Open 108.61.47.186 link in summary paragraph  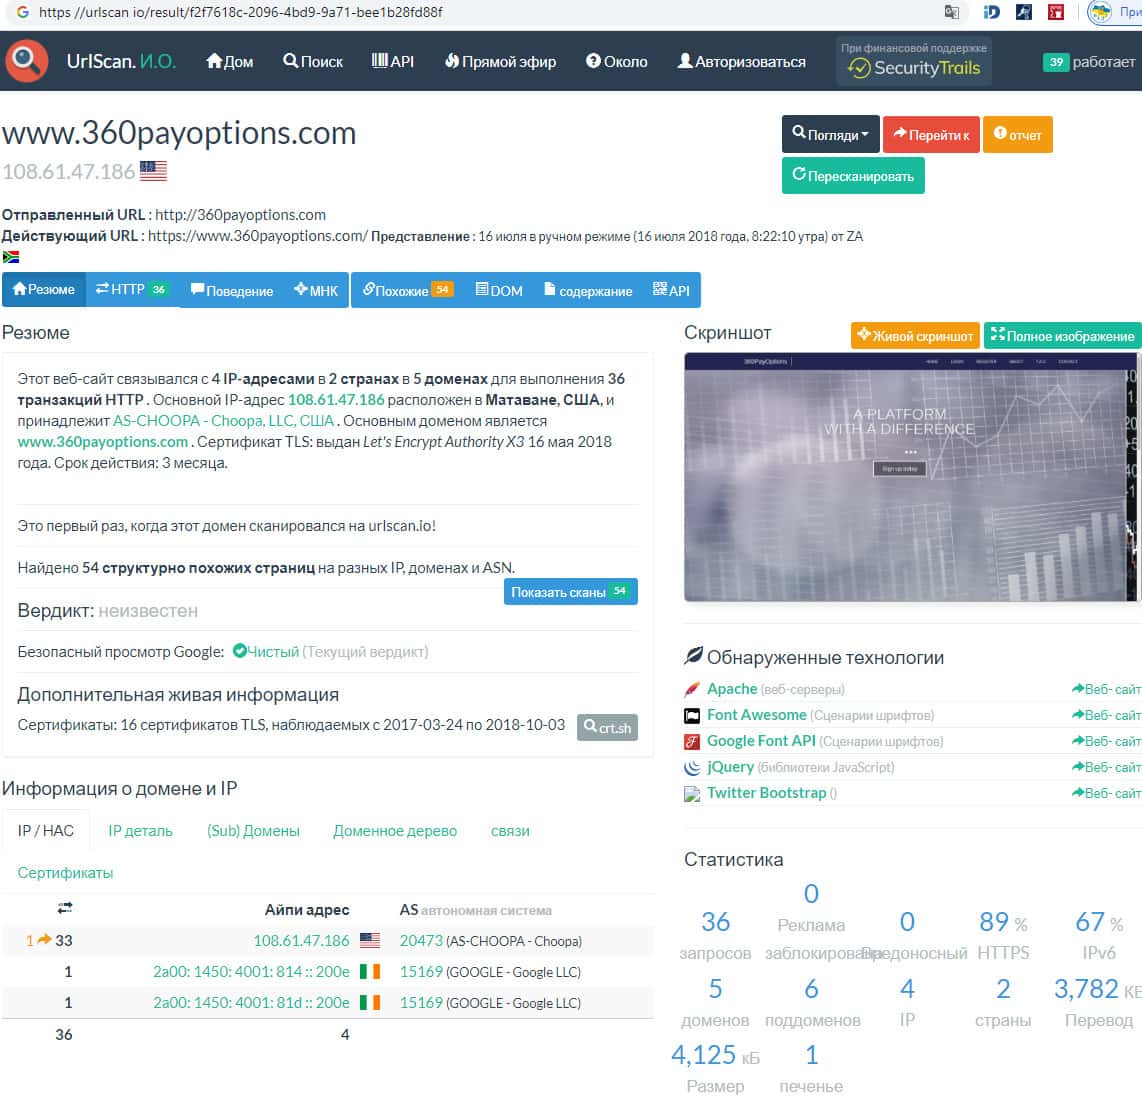[x=336, y=399]
